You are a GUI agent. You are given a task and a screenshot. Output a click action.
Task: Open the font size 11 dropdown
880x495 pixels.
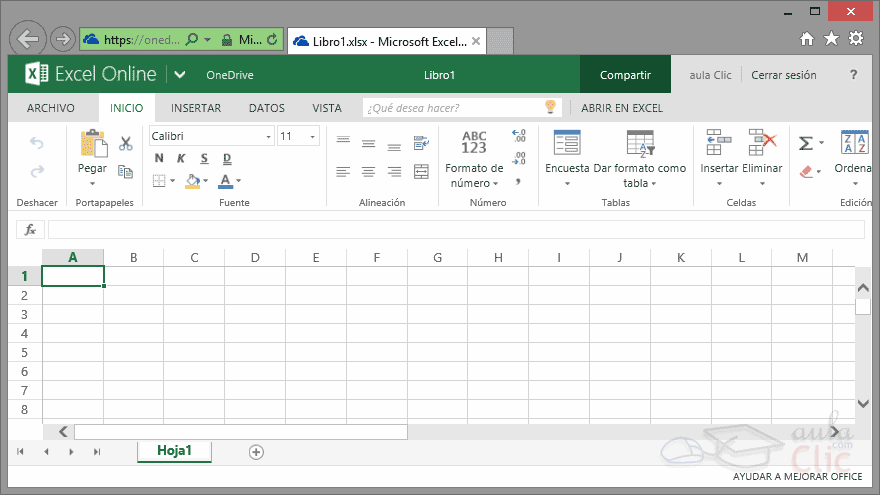298,136
